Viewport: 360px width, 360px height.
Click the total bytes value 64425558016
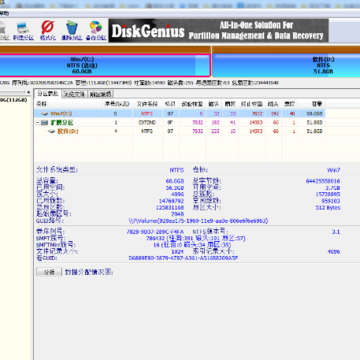point(323,181)
